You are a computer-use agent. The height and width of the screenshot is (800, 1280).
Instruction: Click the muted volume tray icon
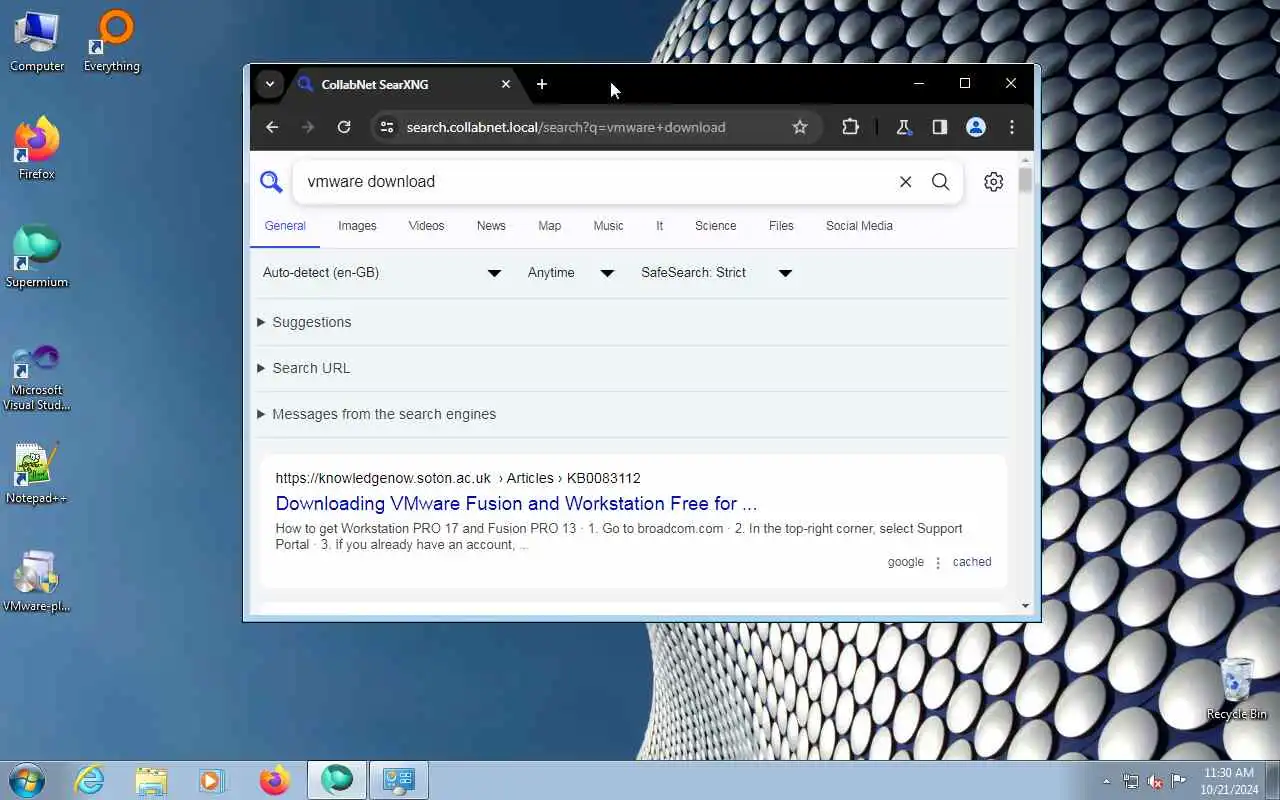tap(1155, 781)
